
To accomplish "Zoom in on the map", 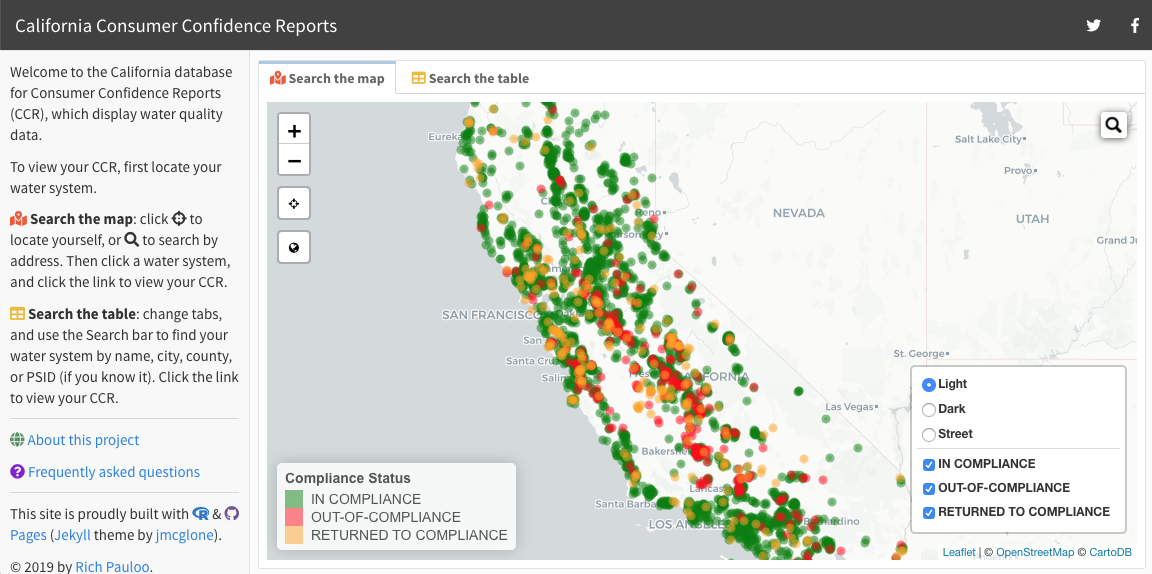I will (294, 131).
